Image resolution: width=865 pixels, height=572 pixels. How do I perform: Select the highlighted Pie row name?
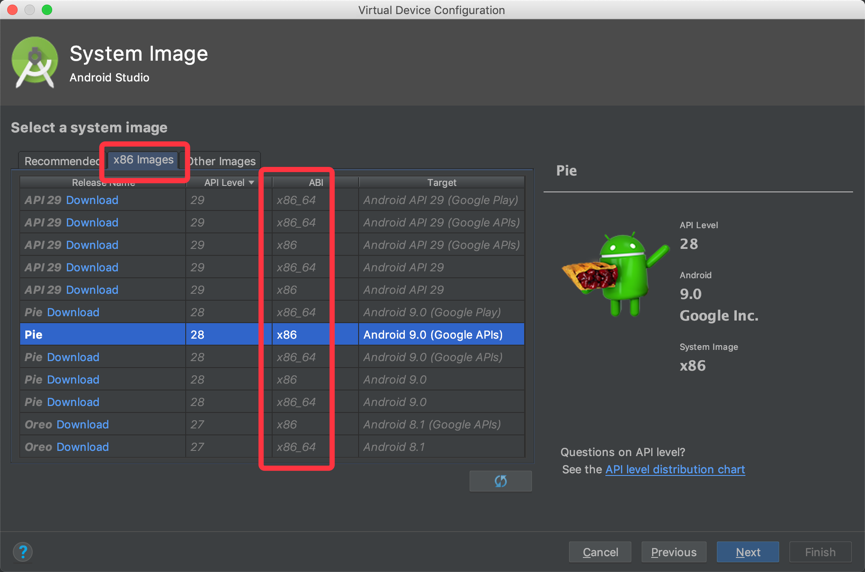click(x=34, y=335)
